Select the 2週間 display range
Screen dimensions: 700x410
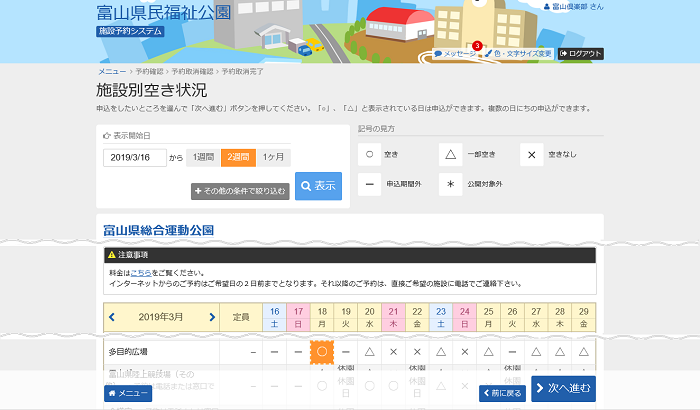point(238,158)
